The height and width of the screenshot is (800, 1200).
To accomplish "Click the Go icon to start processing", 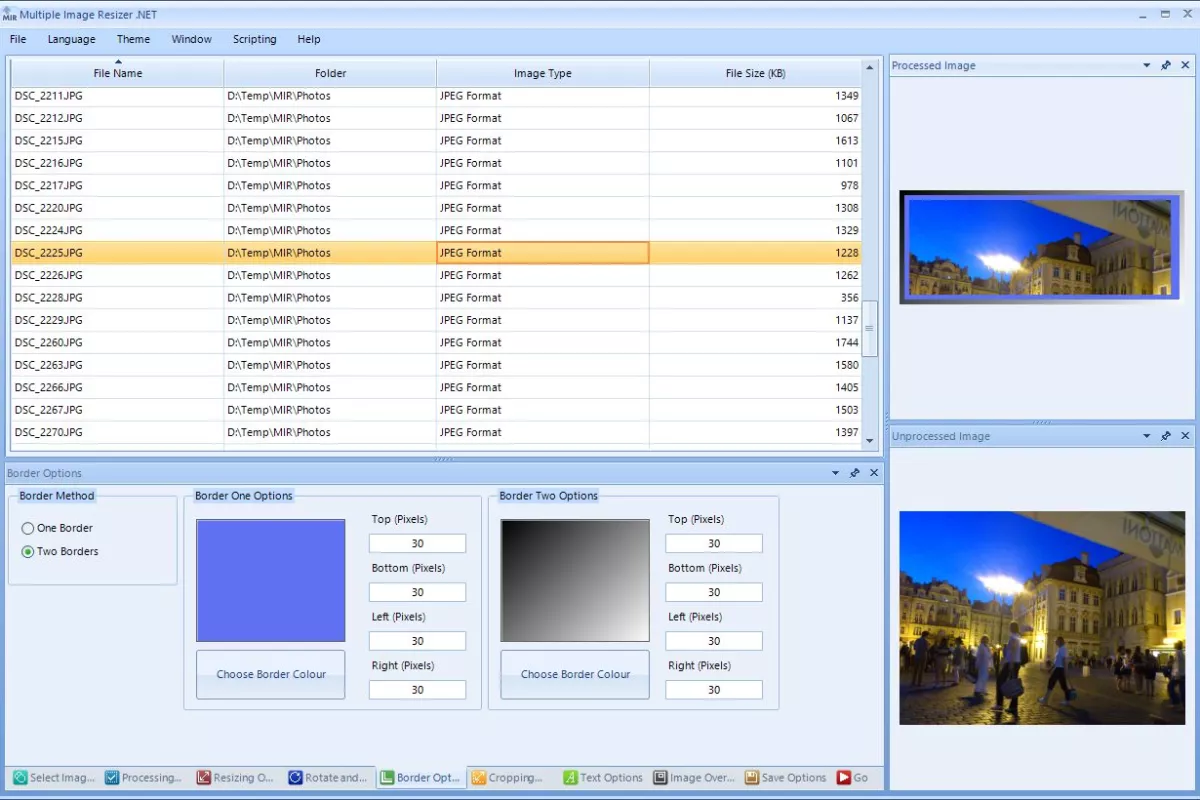I will click(x=846, y=777).
